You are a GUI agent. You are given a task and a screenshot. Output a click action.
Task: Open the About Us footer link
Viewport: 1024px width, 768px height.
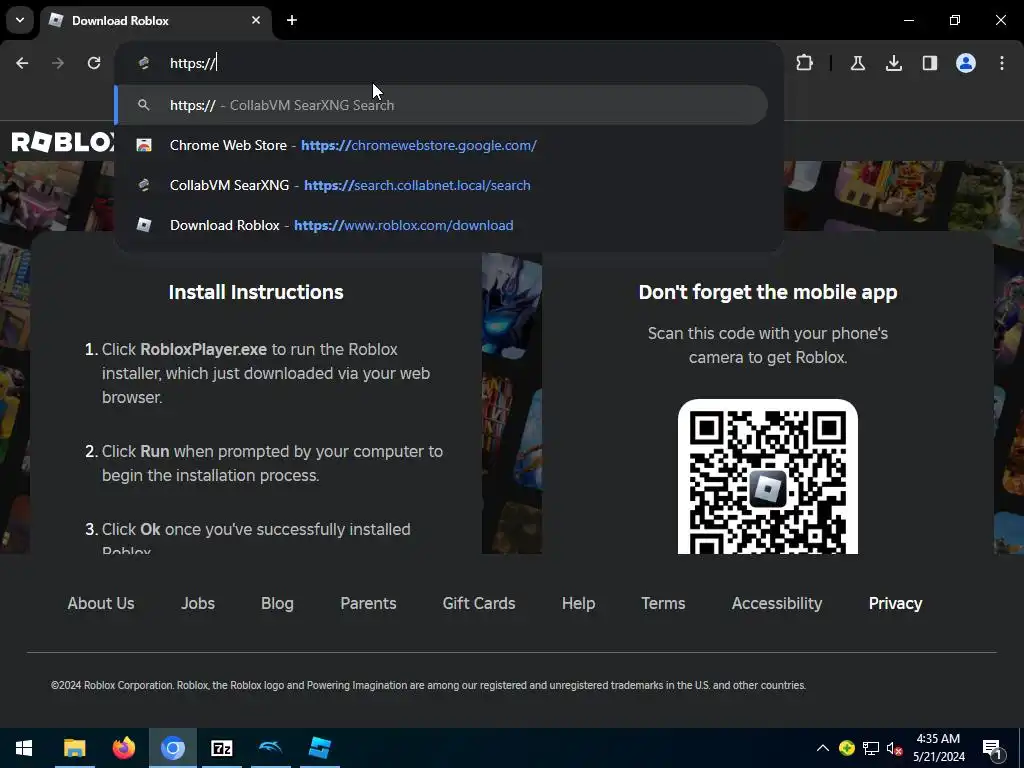pyautogui.click(x=101, y=603)
